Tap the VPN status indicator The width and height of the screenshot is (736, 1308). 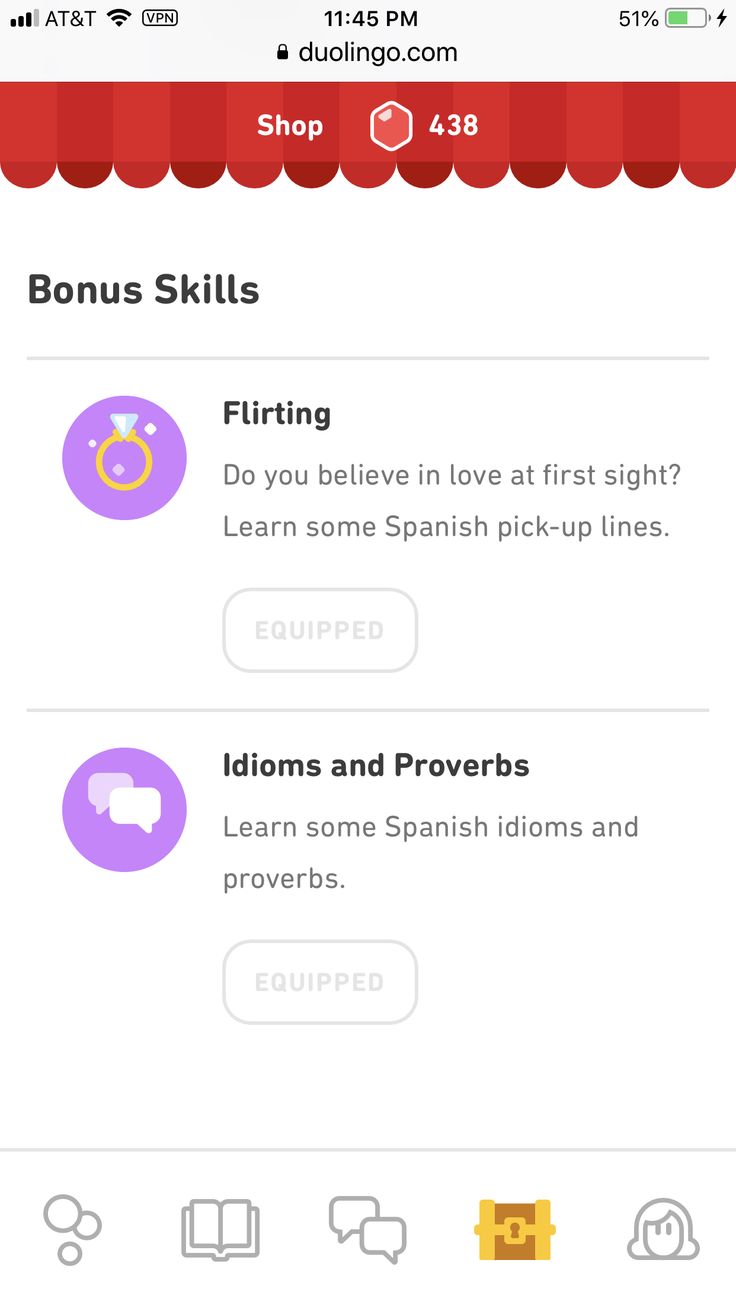point(160,18)
